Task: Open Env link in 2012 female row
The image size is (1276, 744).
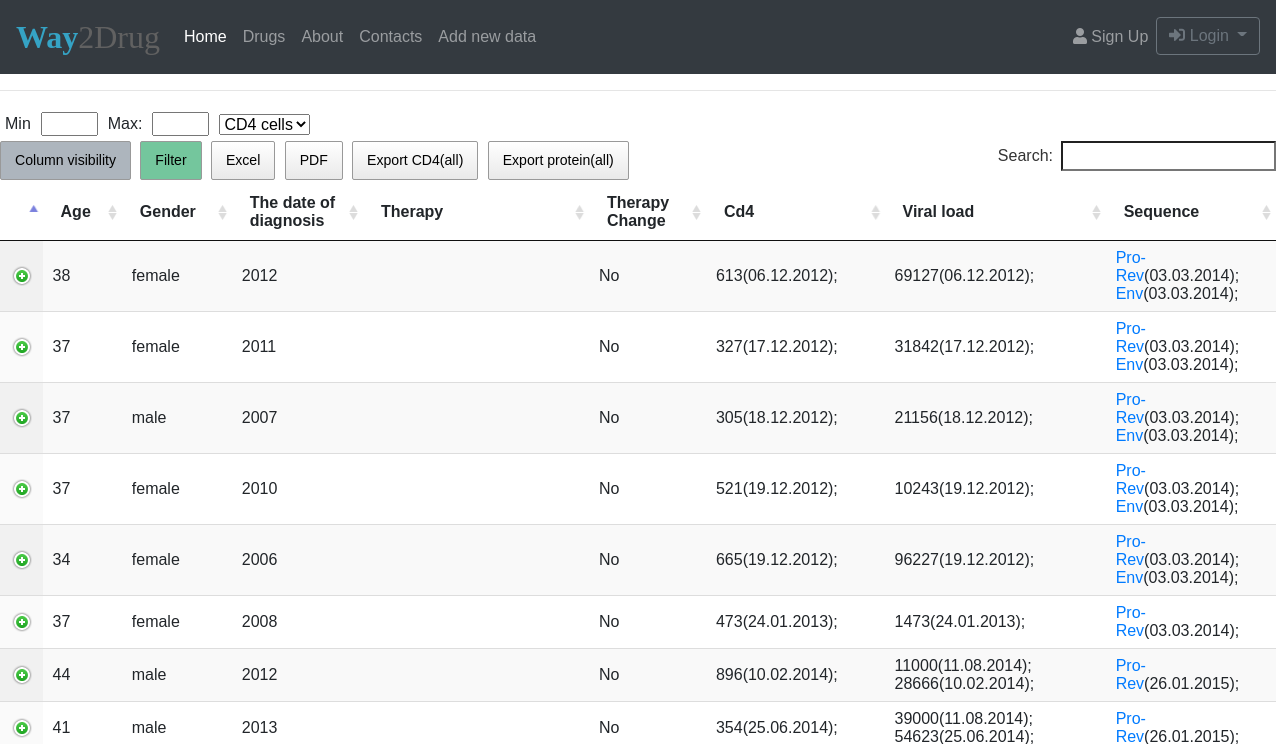Action: (1130, 293)
